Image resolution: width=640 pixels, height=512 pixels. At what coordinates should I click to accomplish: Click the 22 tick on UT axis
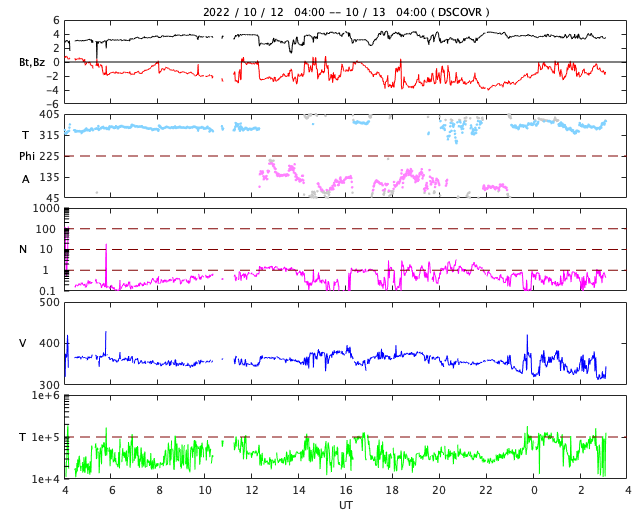[487, 490]
